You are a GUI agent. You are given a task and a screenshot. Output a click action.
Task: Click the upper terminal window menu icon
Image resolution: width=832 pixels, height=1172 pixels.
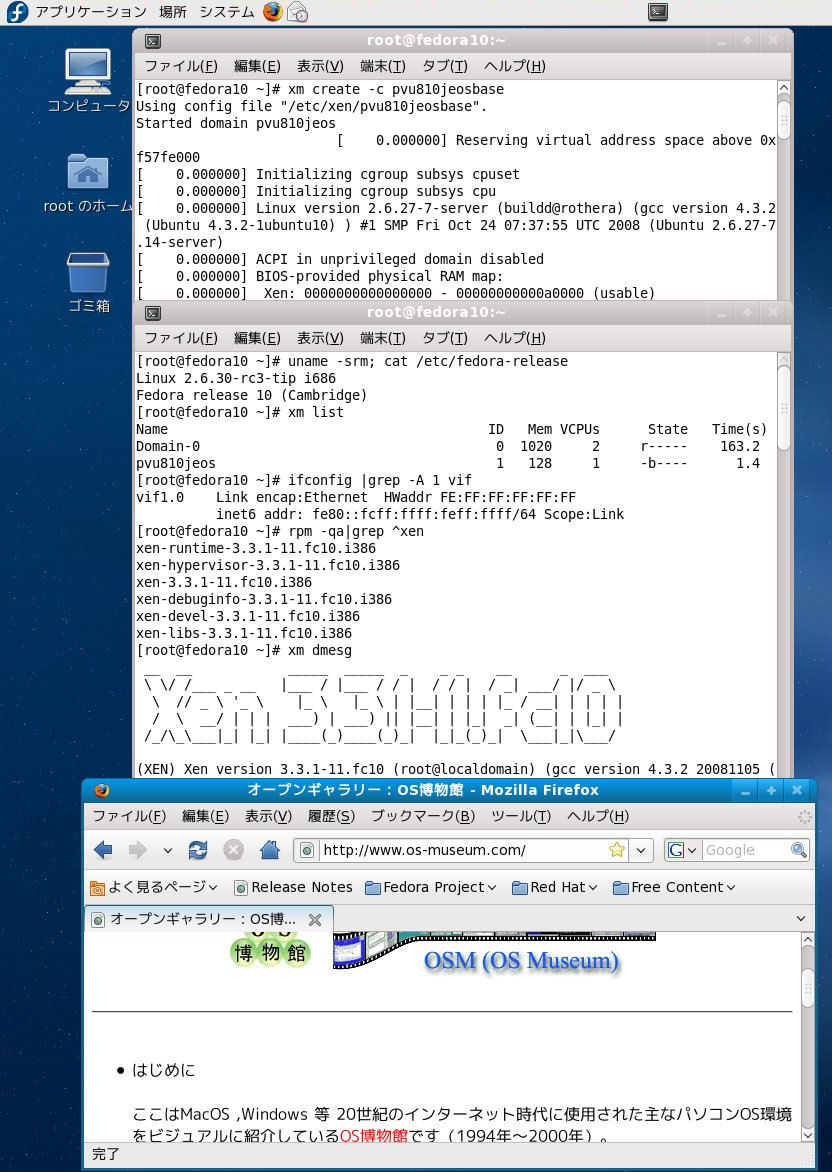click(152, 41)
